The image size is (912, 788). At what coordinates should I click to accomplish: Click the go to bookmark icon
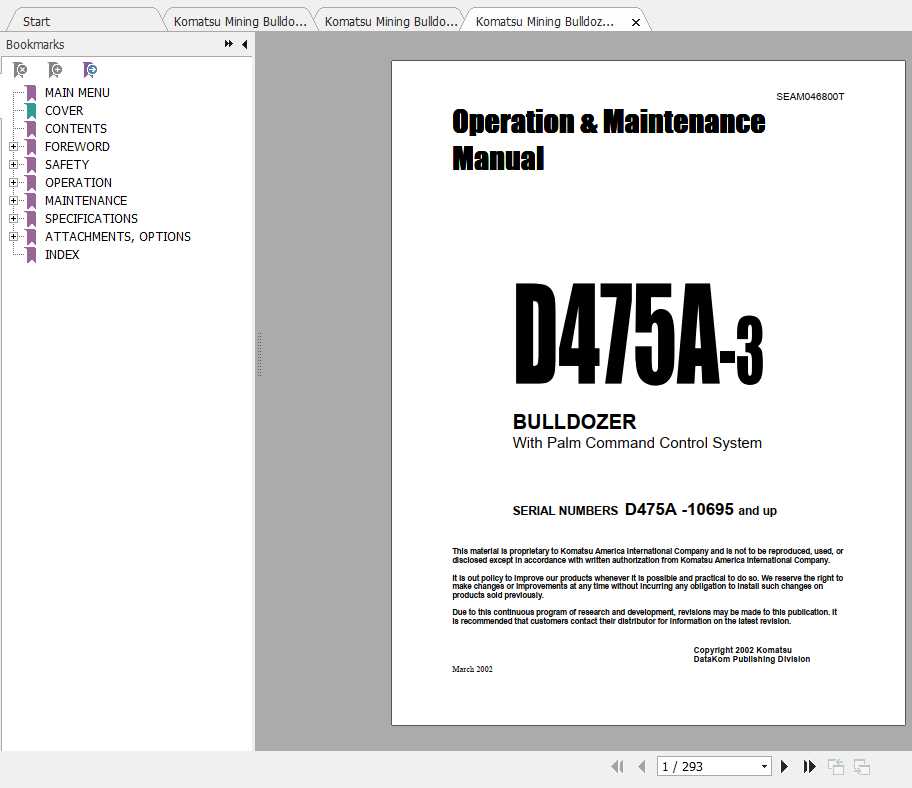coord(90,70)
